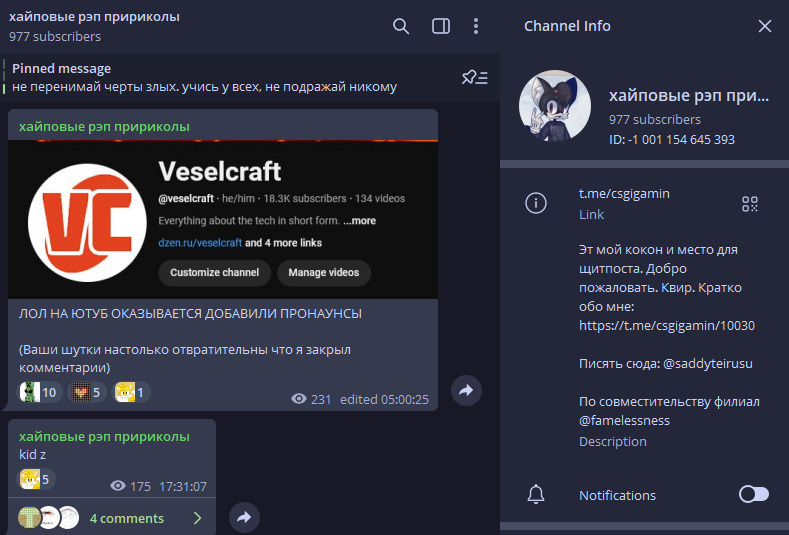The height and width of the screenshot is (535, 789).
Task: Click the view count 231 eye icon
Action: (298, 399)
